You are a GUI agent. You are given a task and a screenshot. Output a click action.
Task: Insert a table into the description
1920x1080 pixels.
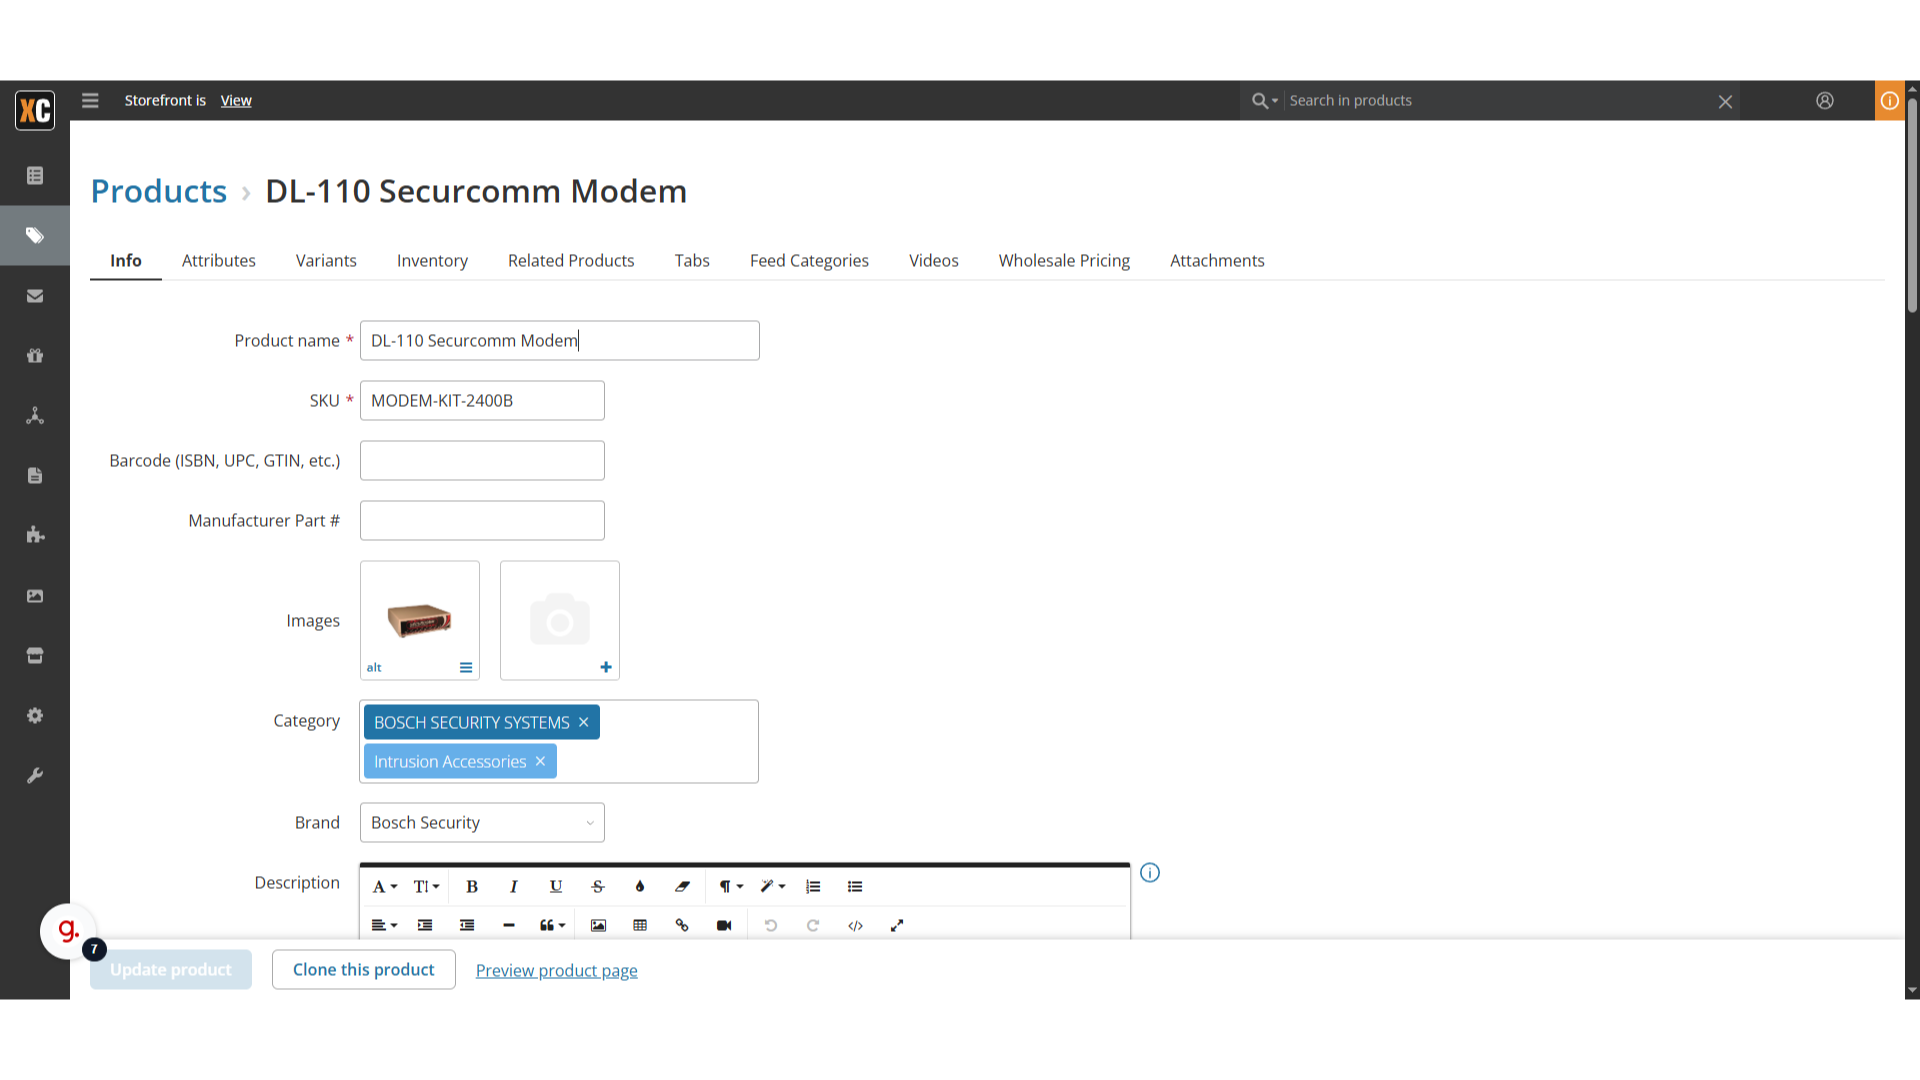tap(640, 925)
